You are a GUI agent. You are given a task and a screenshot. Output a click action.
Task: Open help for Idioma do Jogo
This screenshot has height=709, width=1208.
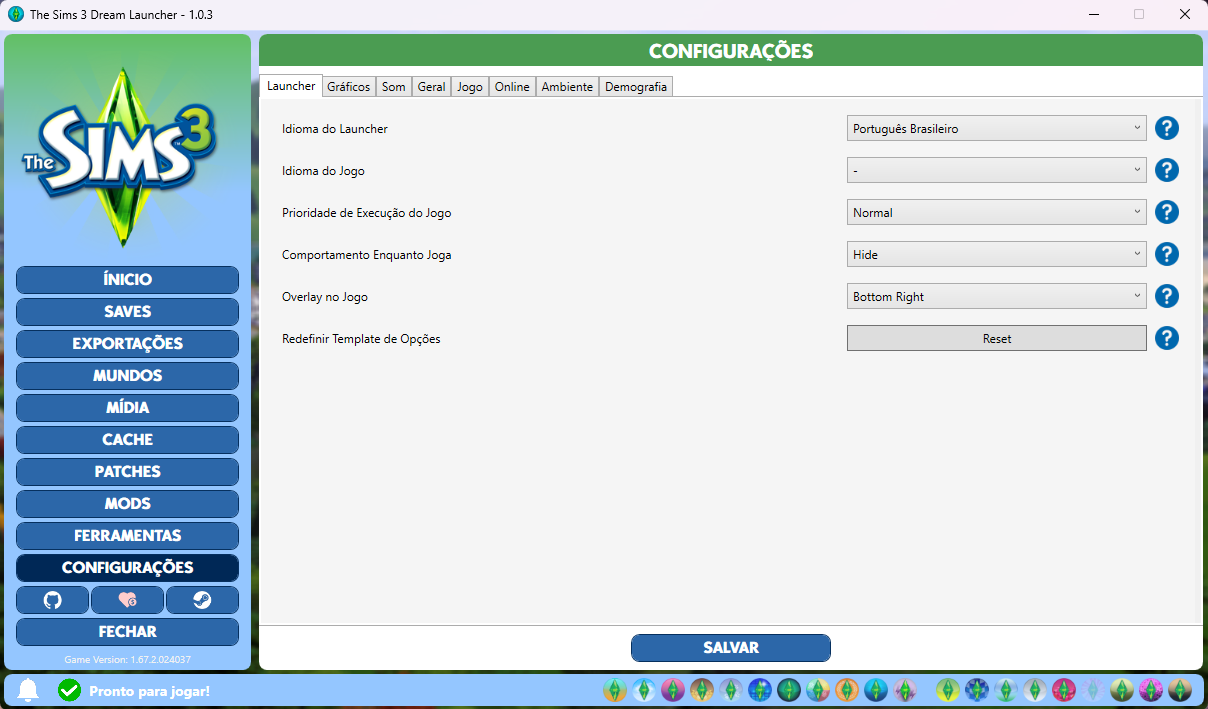click(1167, 170)
